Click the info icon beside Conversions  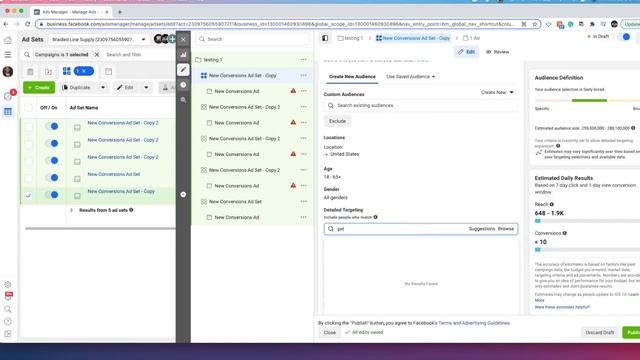click(564, 233)
